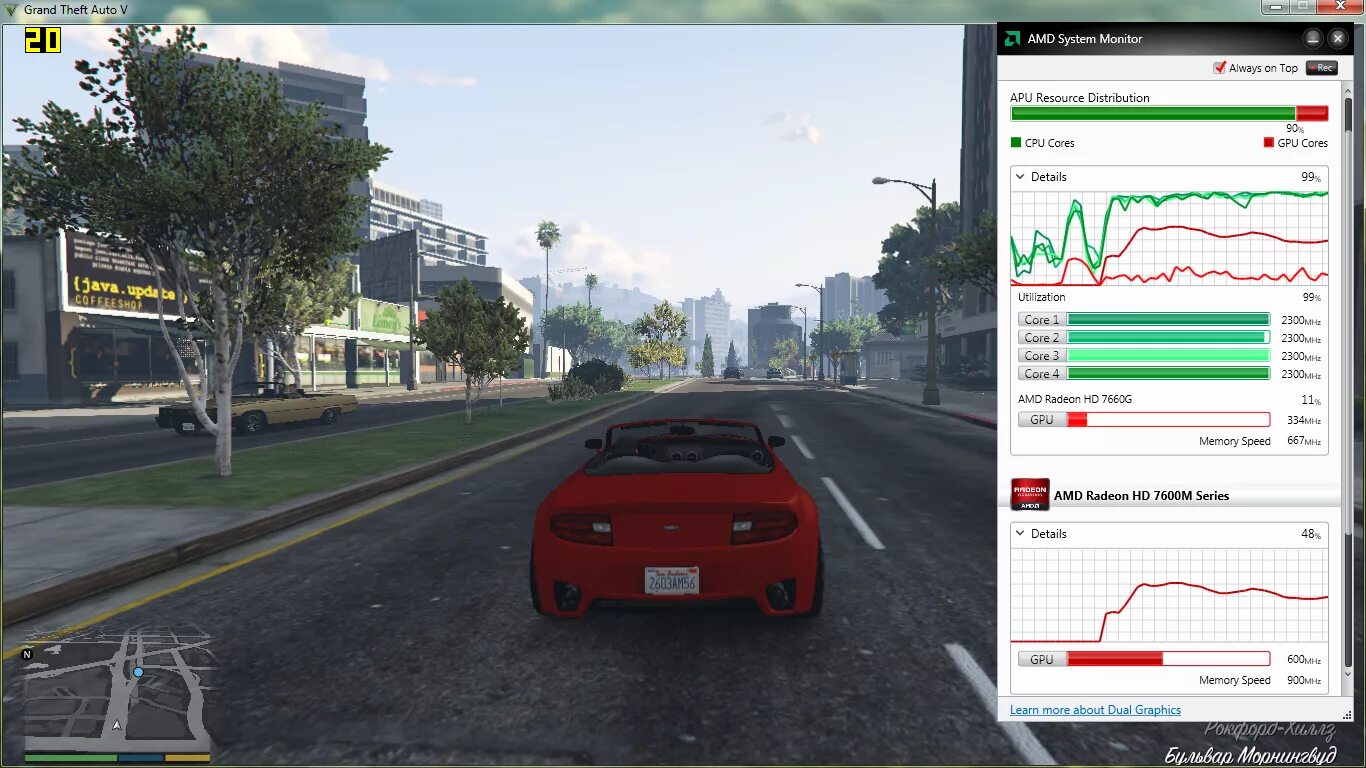Open the Learn more about Dual Graphics link

point(1095,710)
